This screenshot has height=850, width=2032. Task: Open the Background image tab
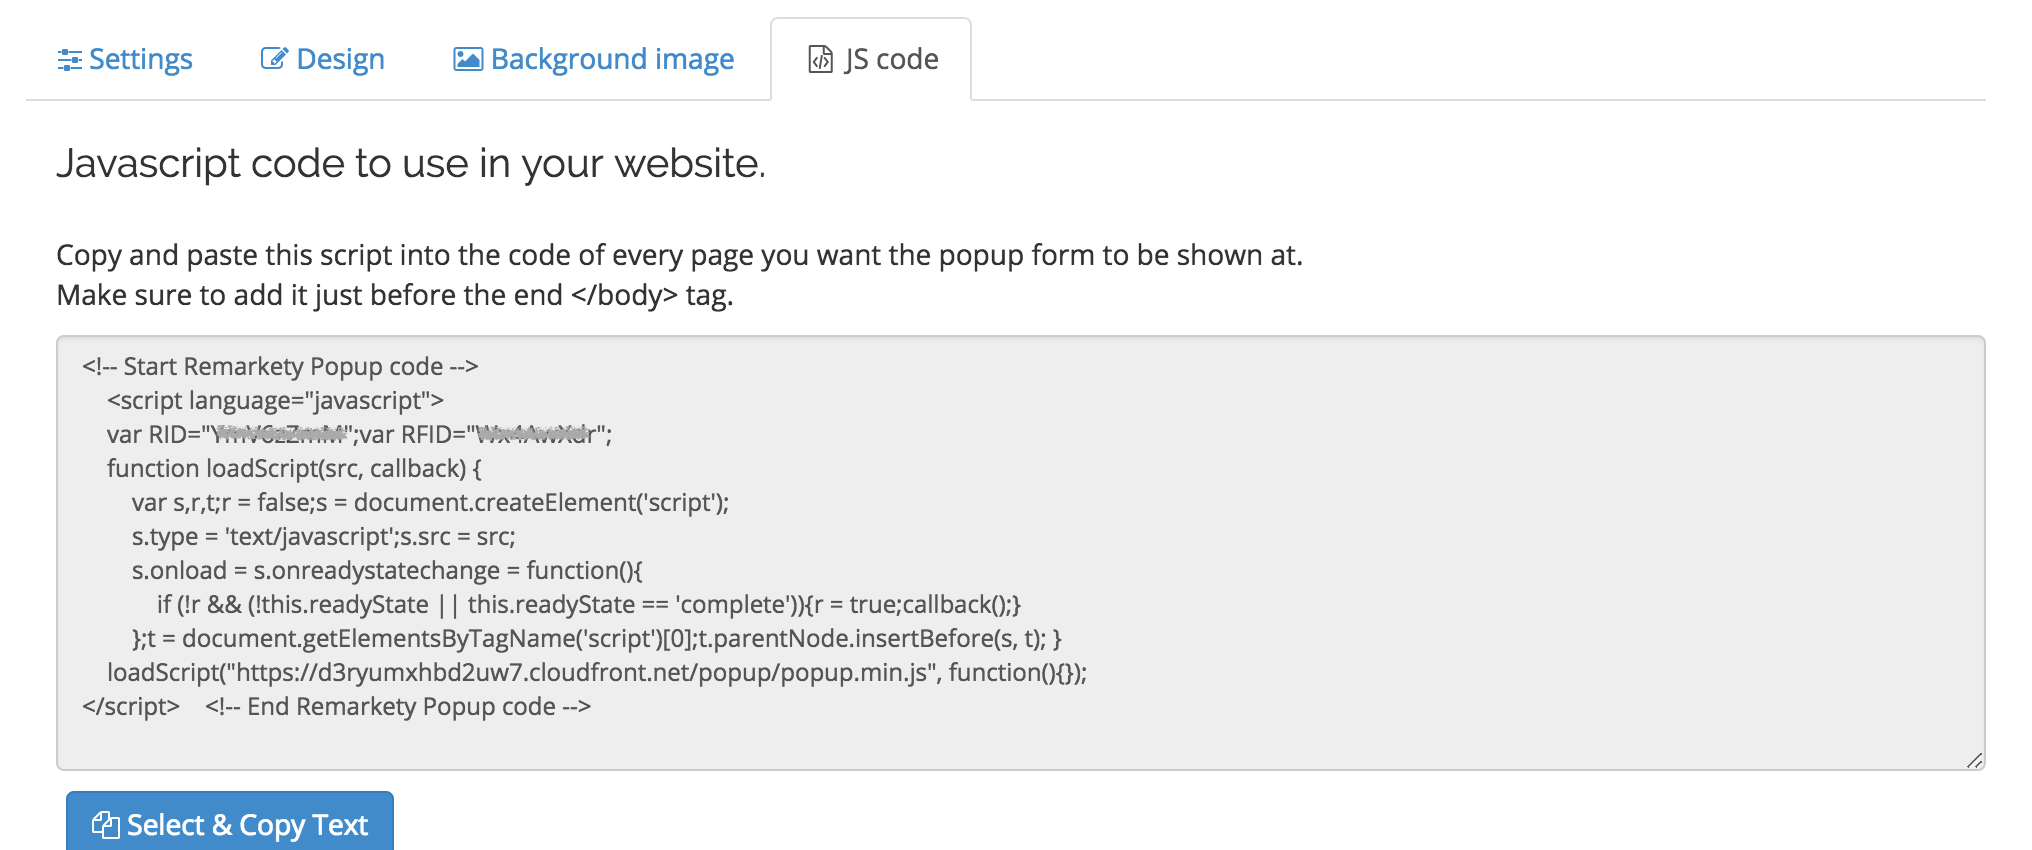coord(594,60)
